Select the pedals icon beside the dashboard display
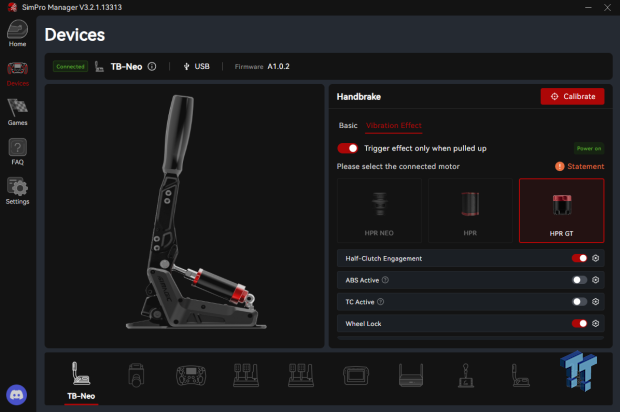620x412 pixels. (x=301, y=375)
